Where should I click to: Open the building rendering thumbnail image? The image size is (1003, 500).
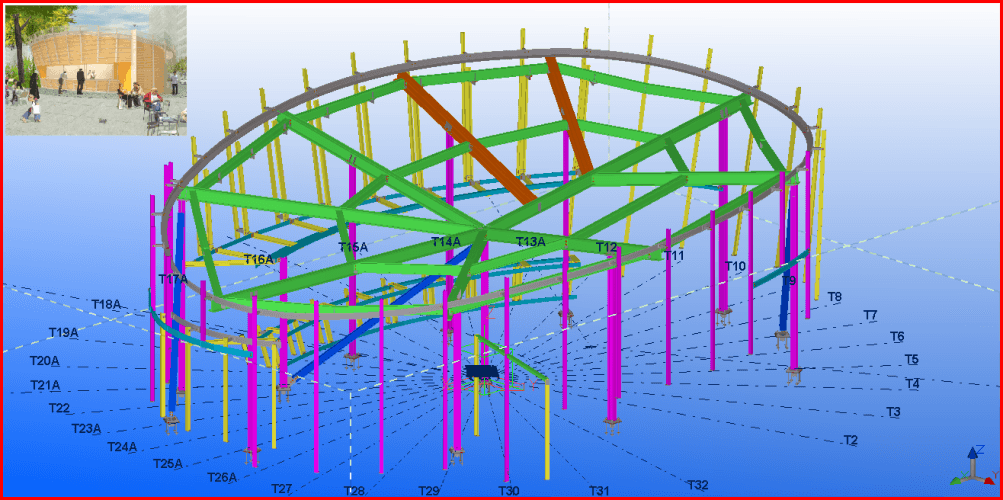click(x=96, y=70)
